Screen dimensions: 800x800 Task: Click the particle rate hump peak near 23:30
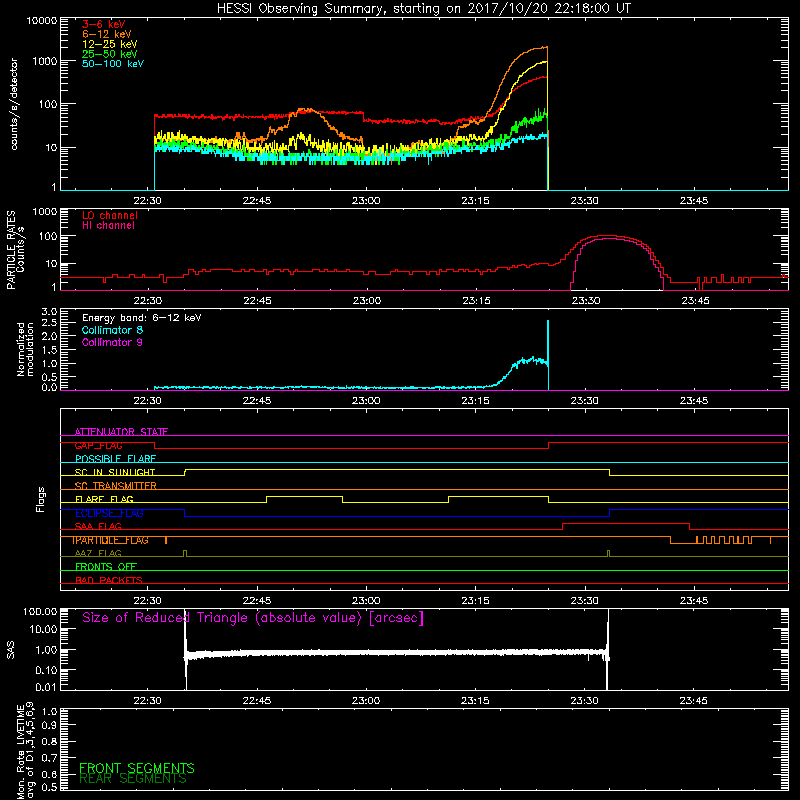coord(606,236)
